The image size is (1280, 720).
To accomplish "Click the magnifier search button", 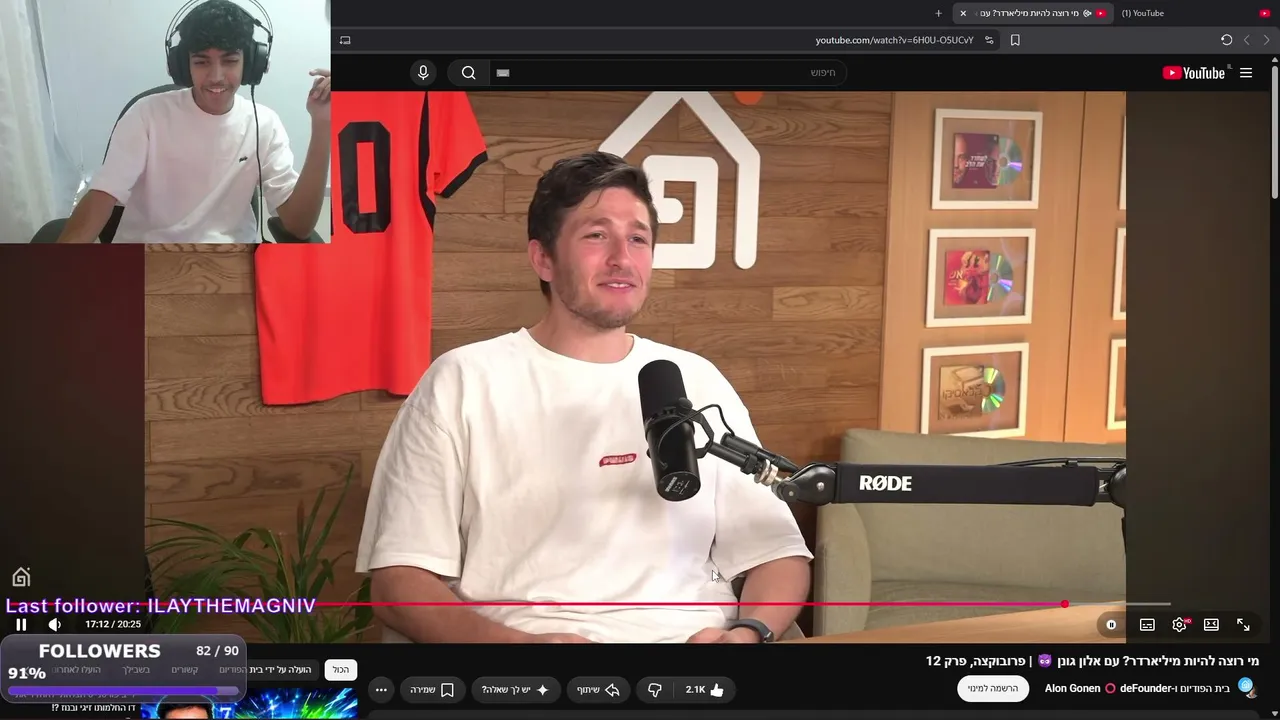I will pos(468,73).
